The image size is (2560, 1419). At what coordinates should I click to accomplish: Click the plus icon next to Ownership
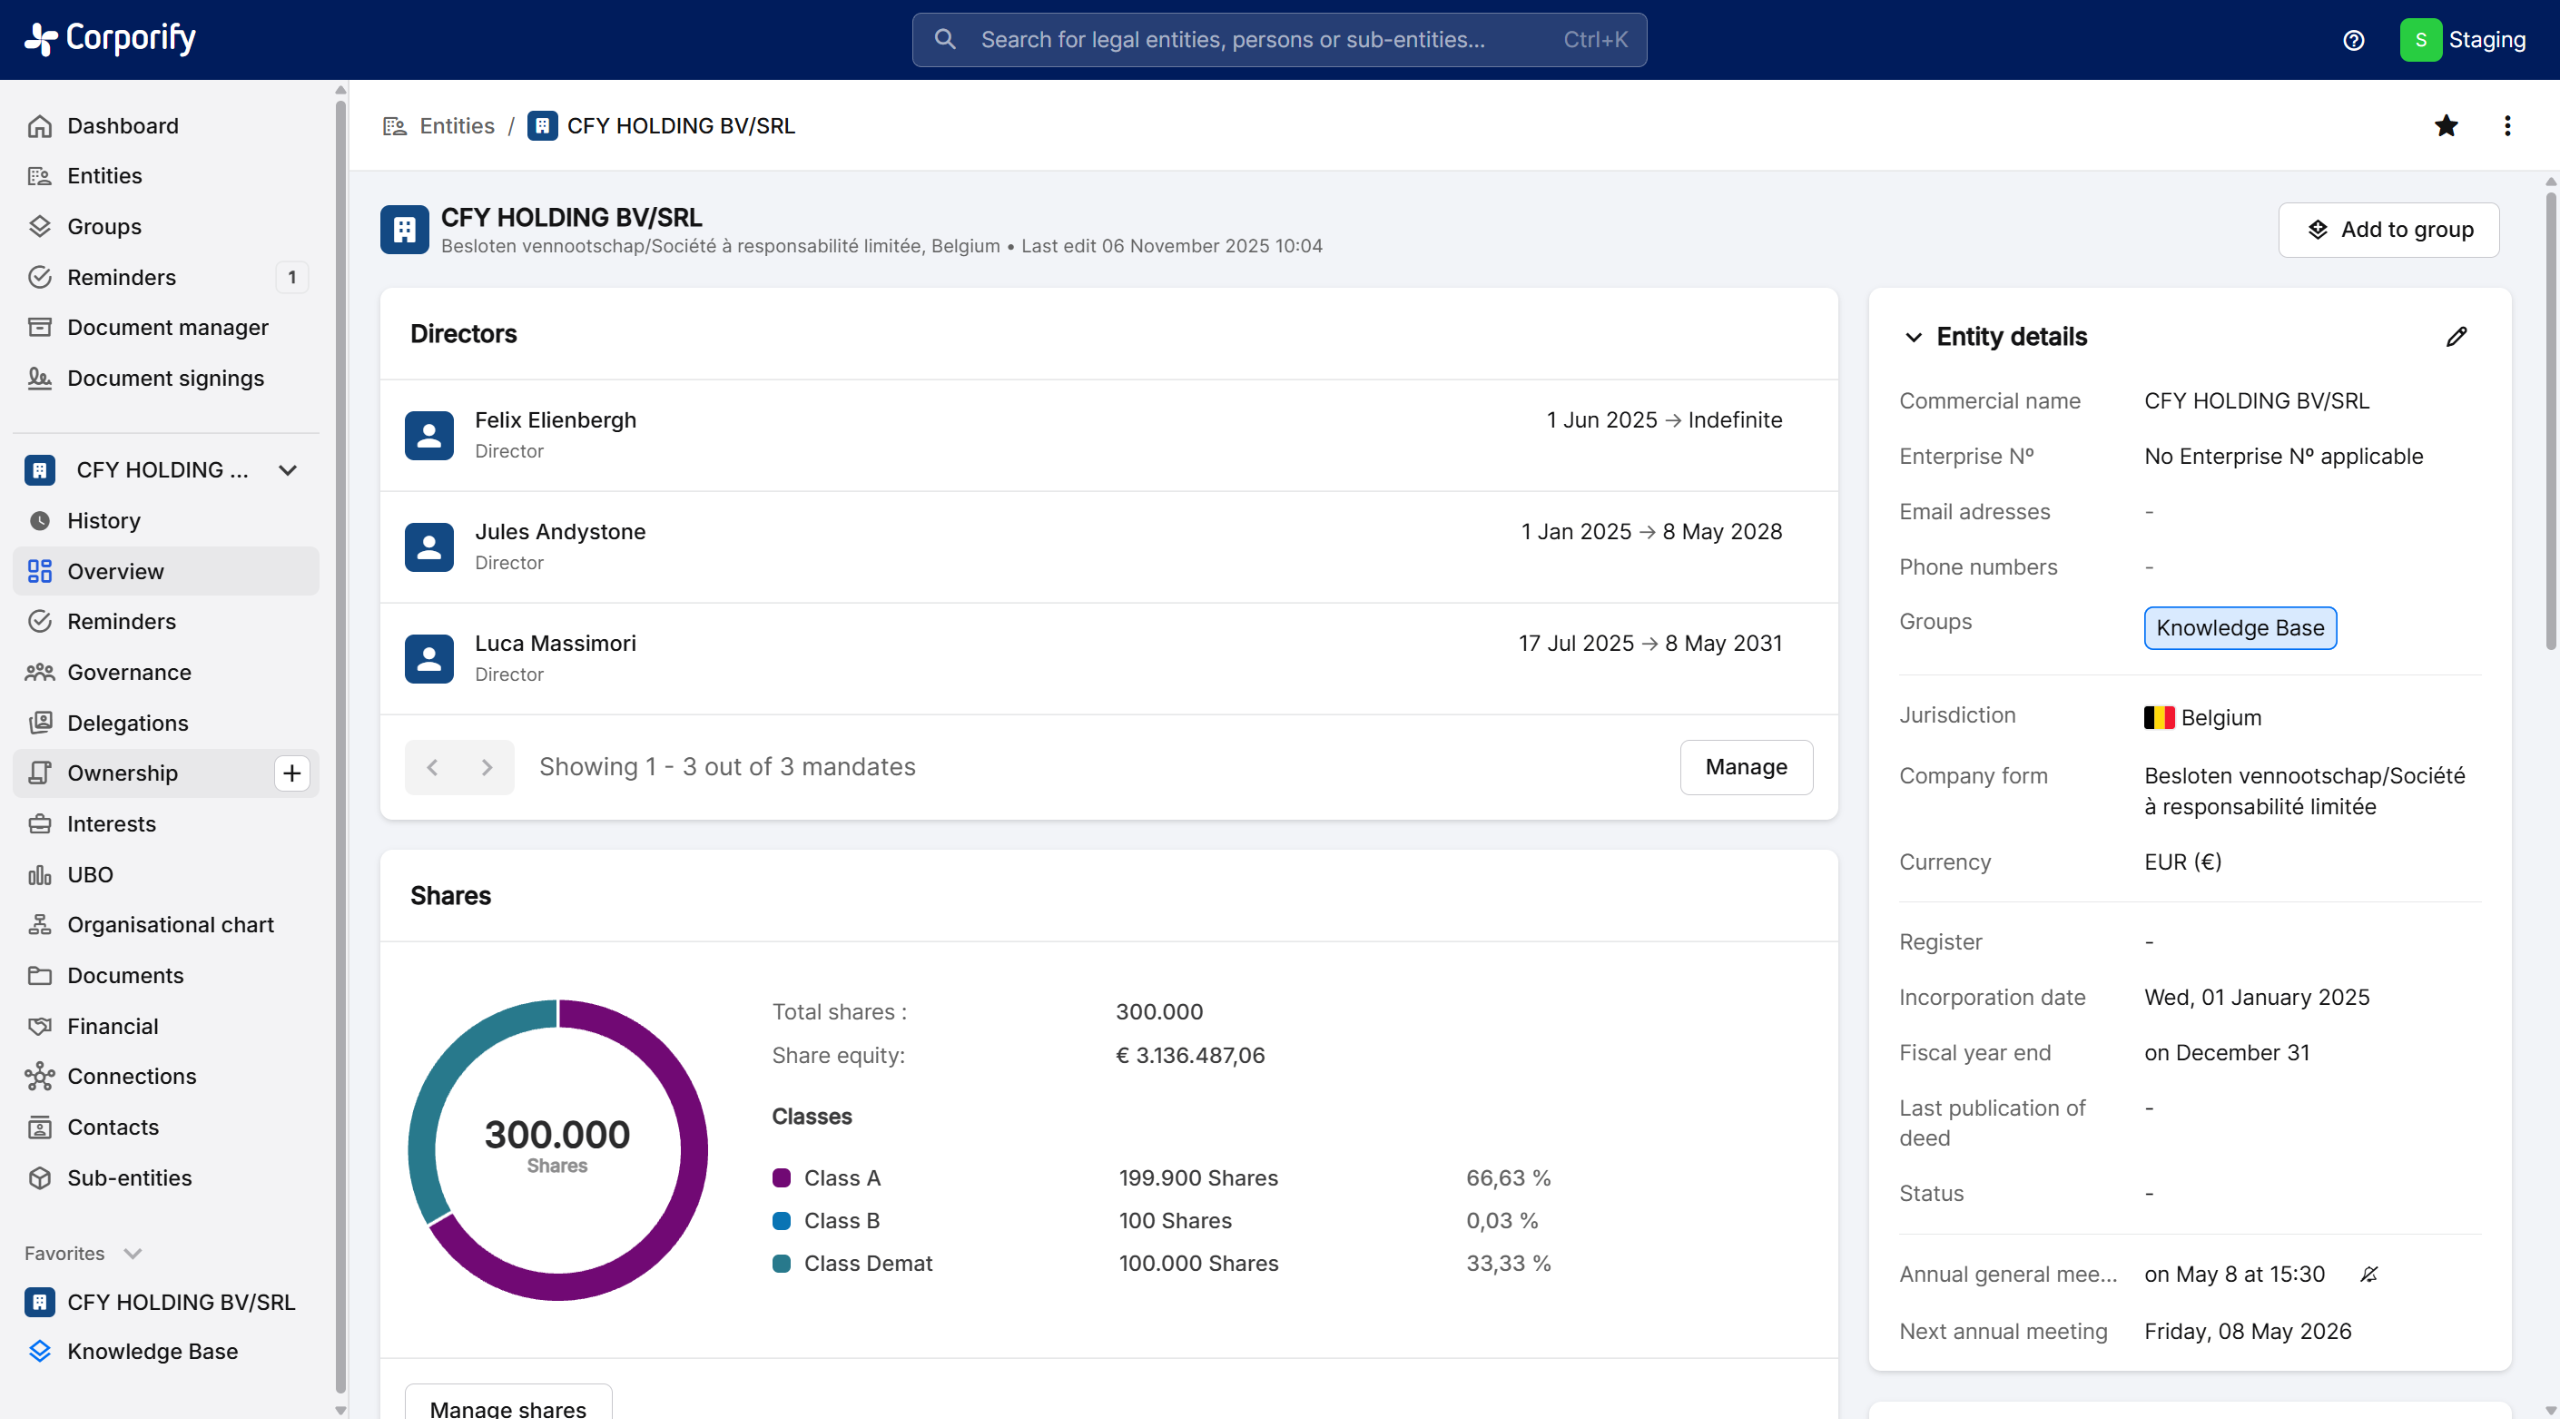coord(291,773)
